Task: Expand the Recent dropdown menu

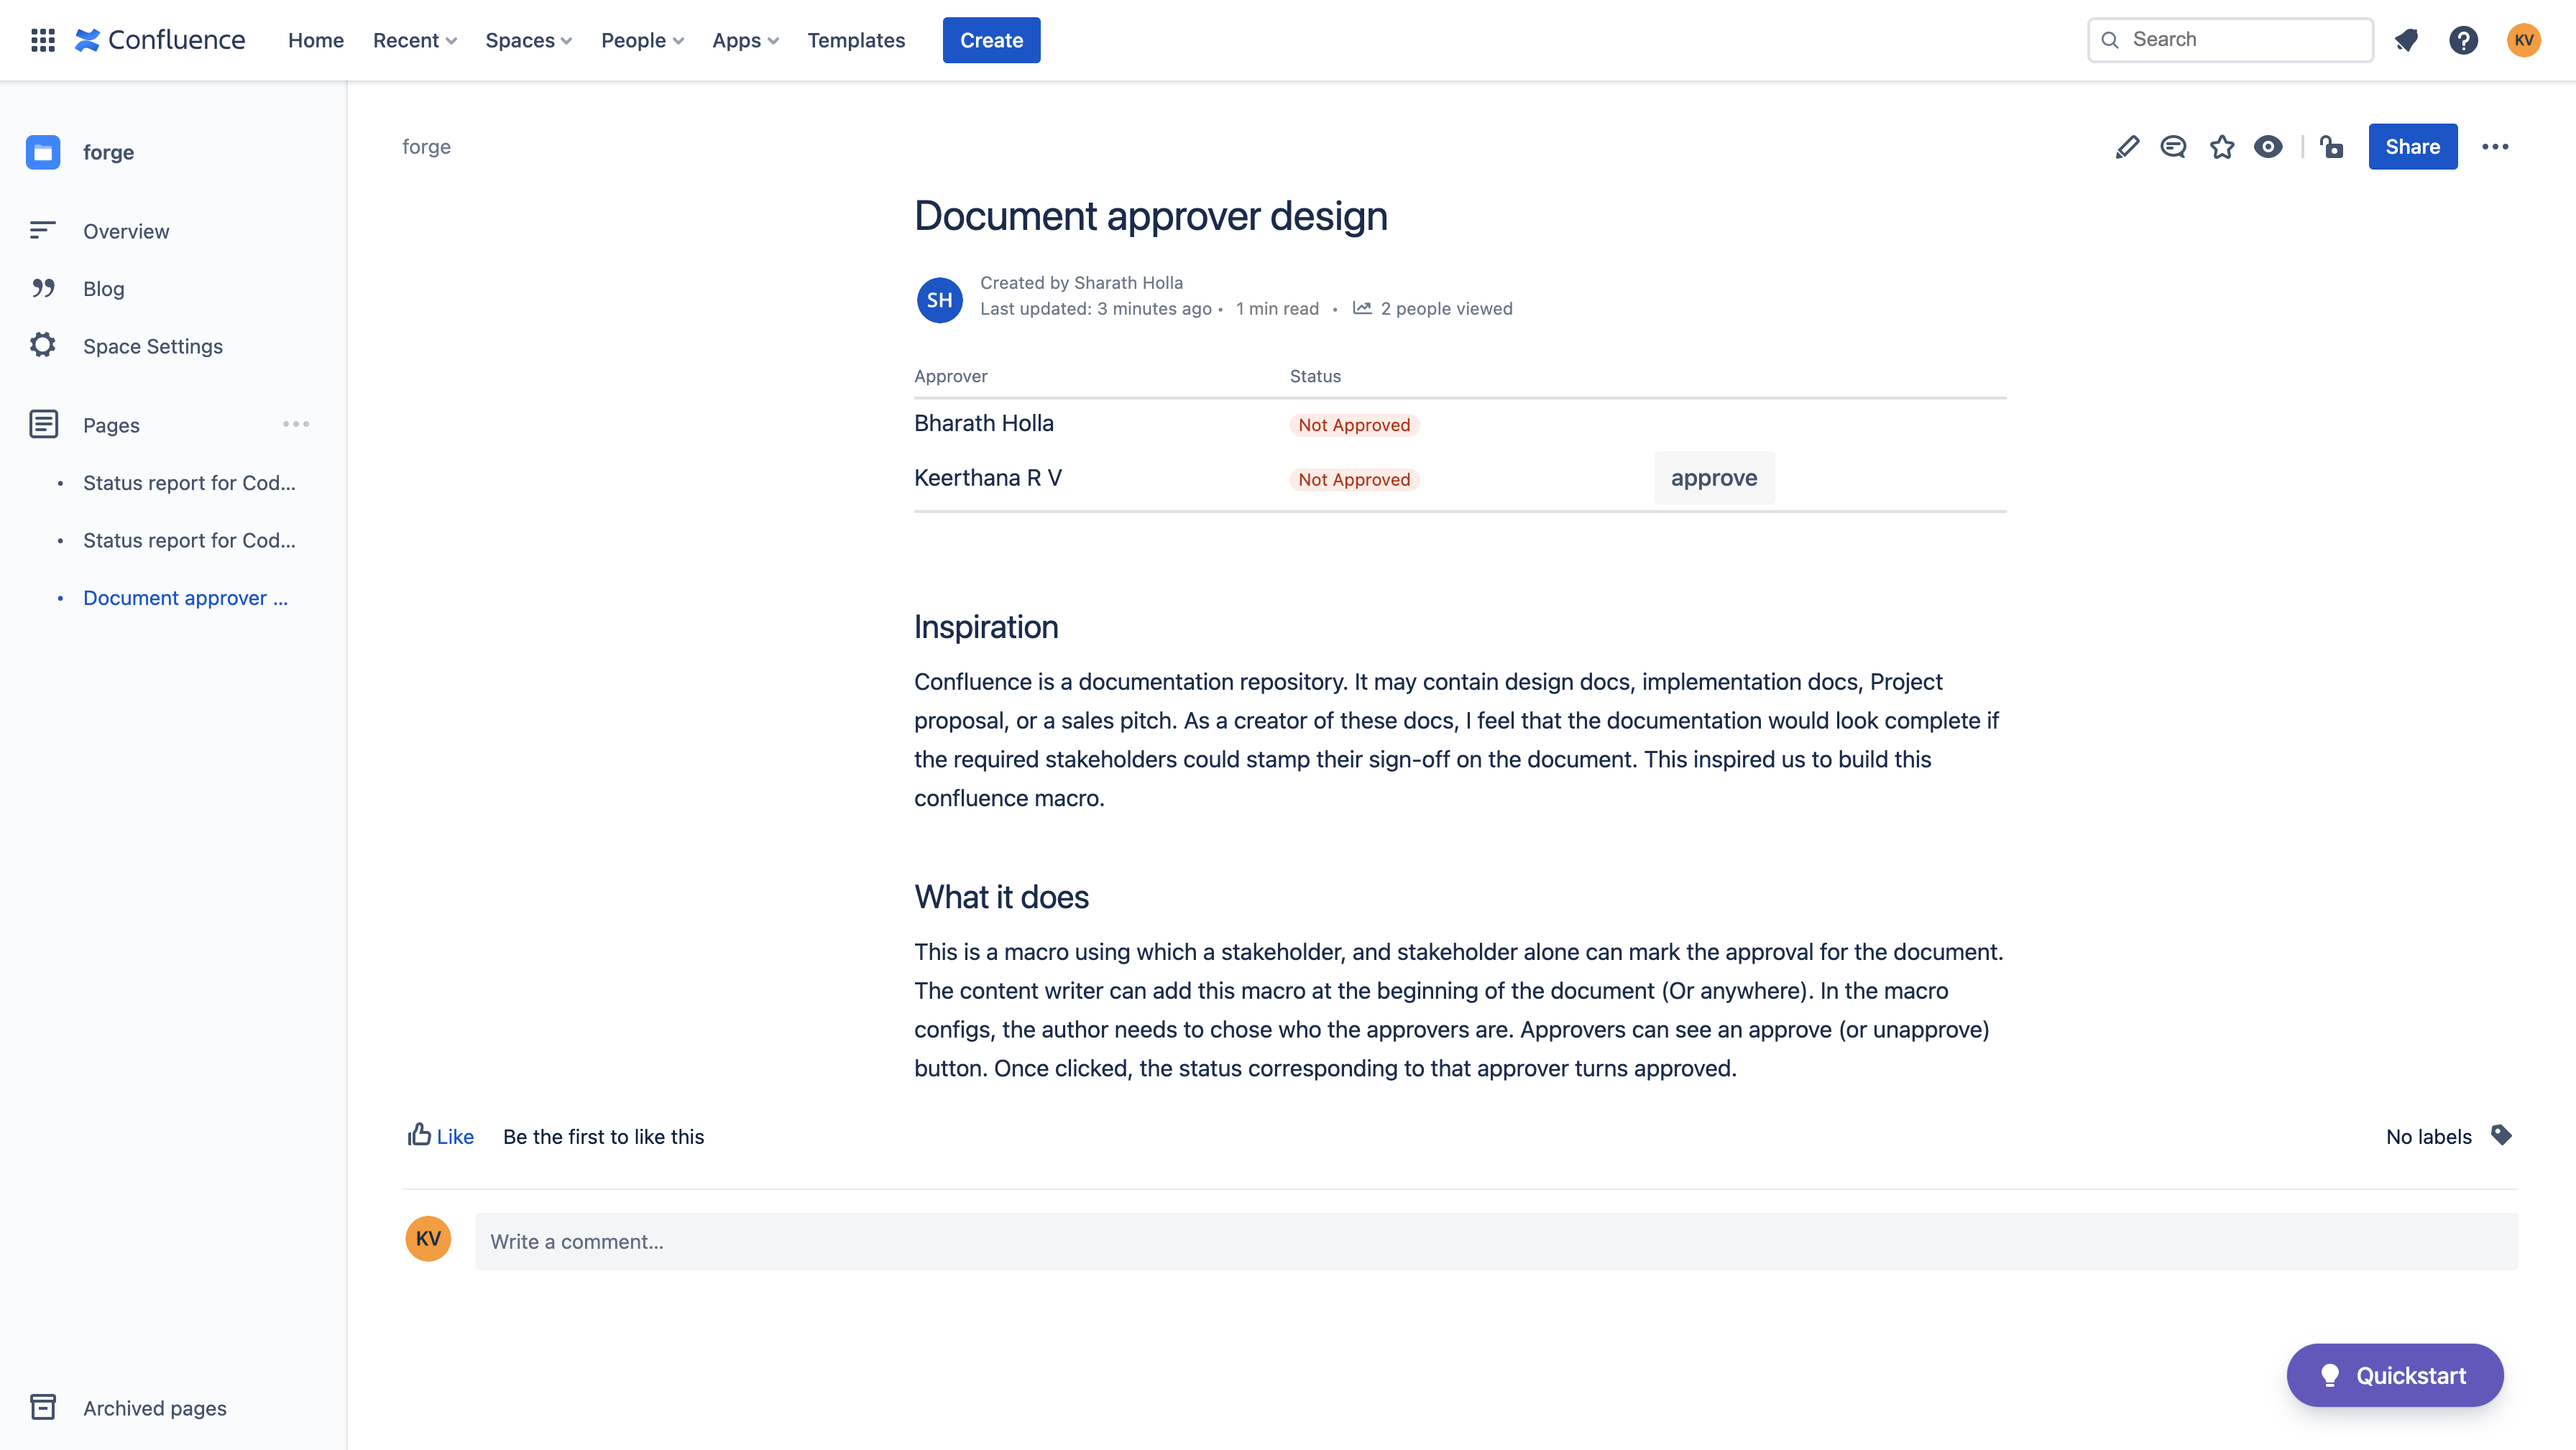Action: (x=414, y=40)
